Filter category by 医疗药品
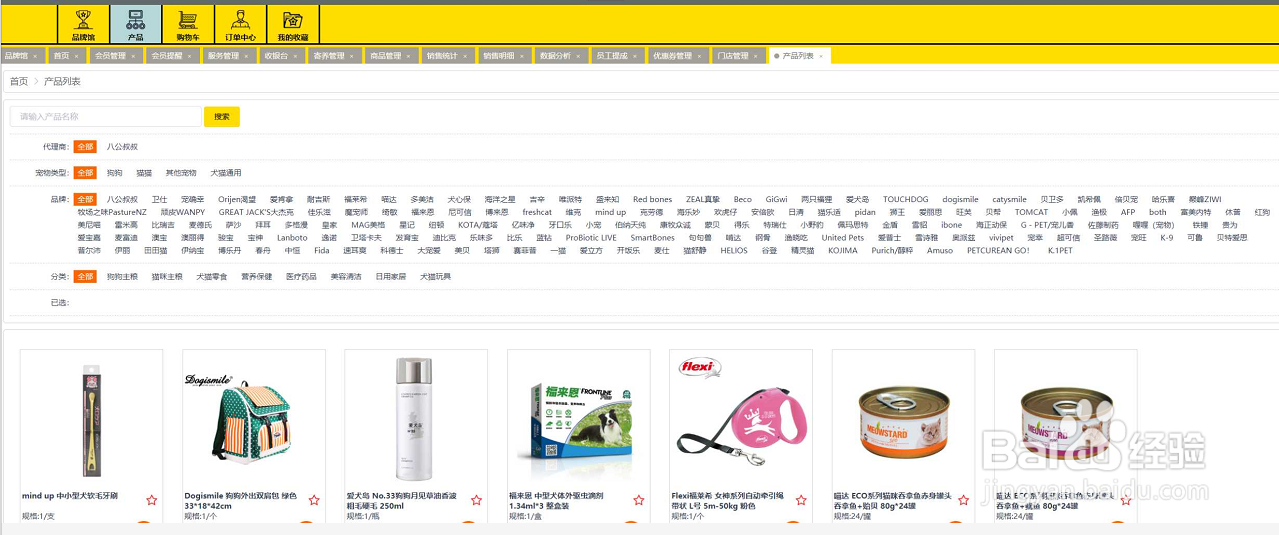 [x=302, y=276]
